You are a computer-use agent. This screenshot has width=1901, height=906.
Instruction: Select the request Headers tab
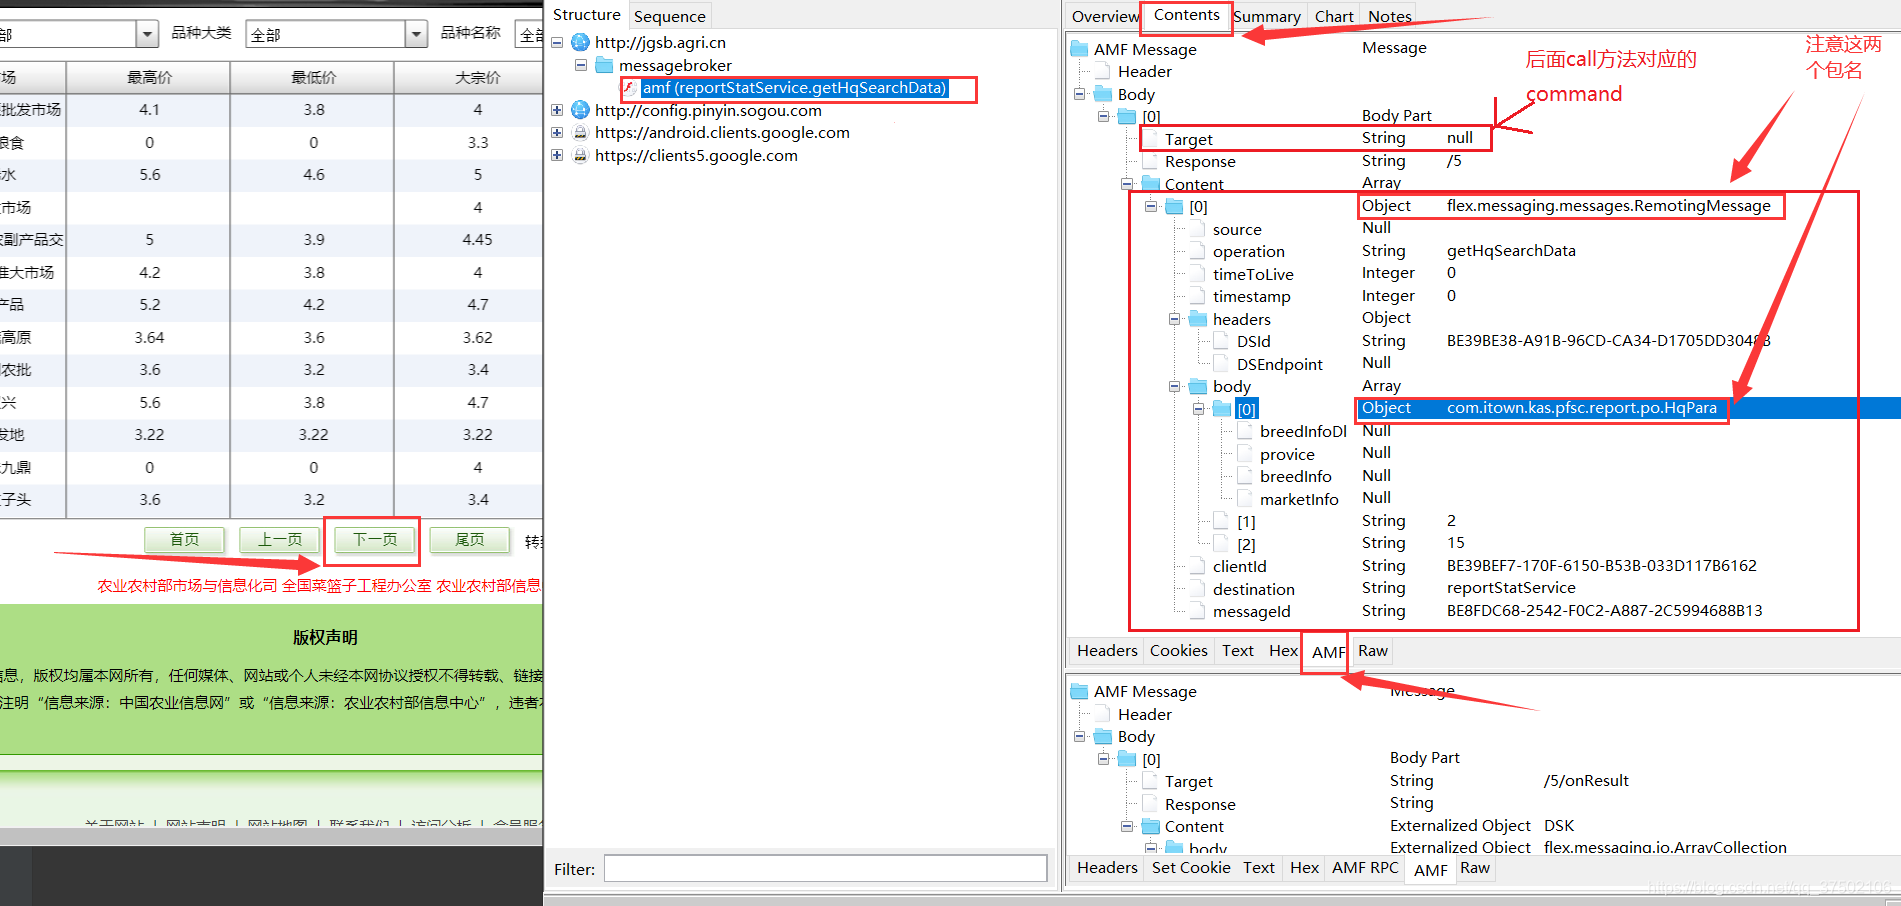[1107, 651]
